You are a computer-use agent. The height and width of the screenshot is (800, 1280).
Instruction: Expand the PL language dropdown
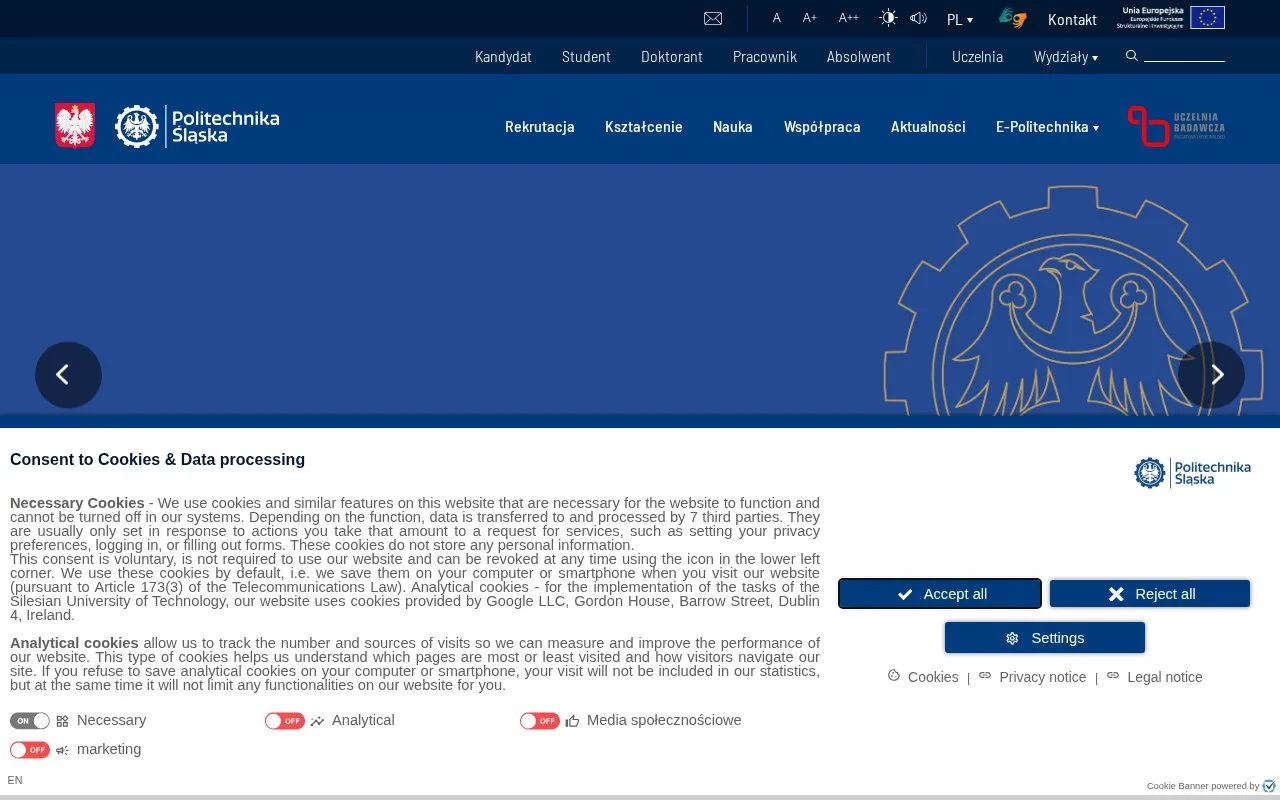click(x=960, y=19)
